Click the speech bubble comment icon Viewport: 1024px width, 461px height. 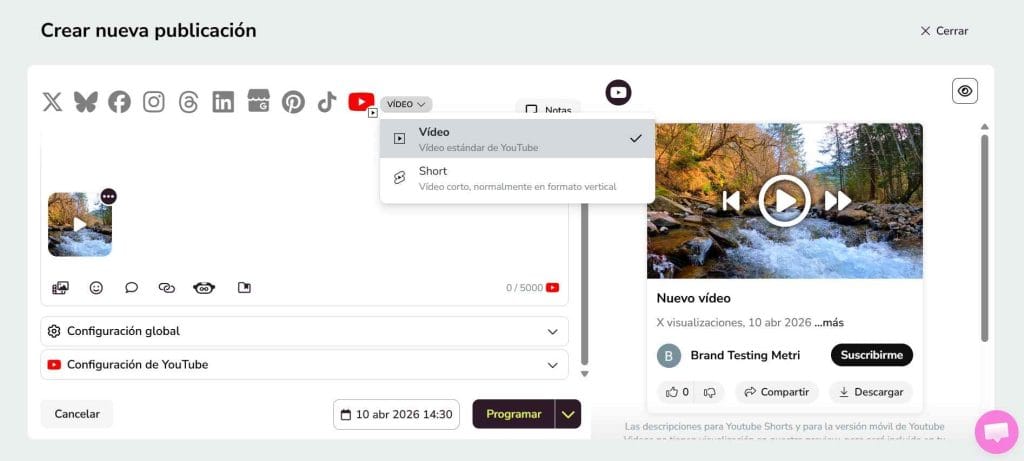(x=131, y=287)
